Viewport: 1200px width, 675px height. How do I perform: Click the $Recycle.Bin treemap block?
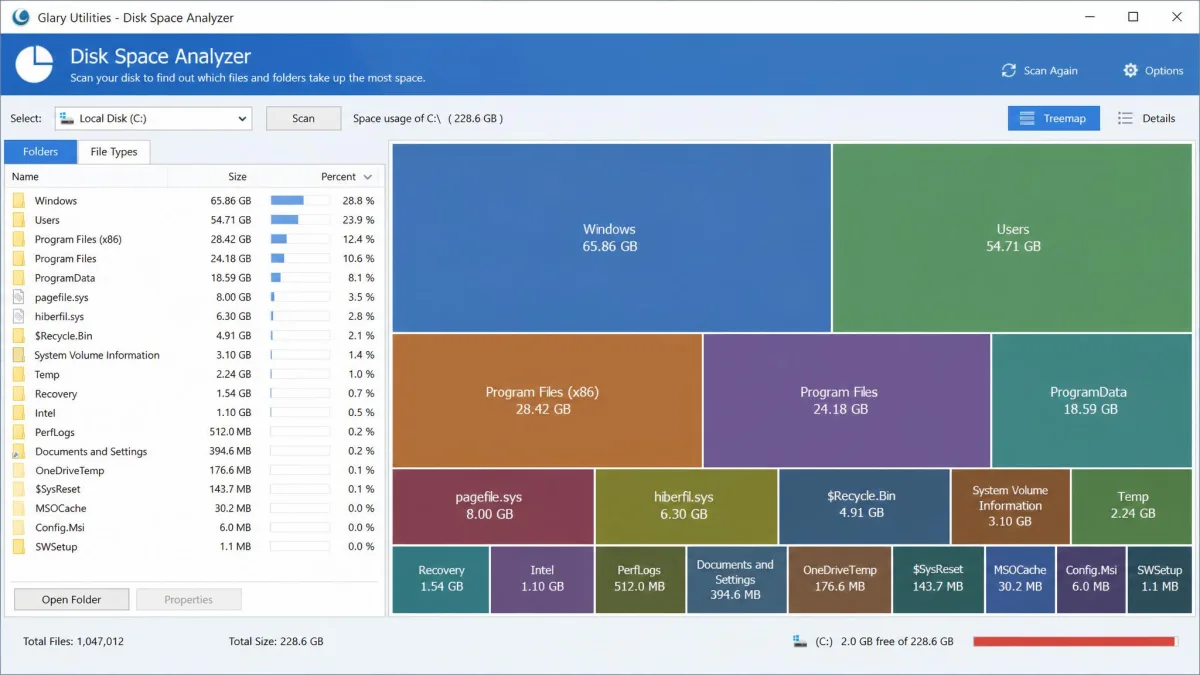[864, 506]
